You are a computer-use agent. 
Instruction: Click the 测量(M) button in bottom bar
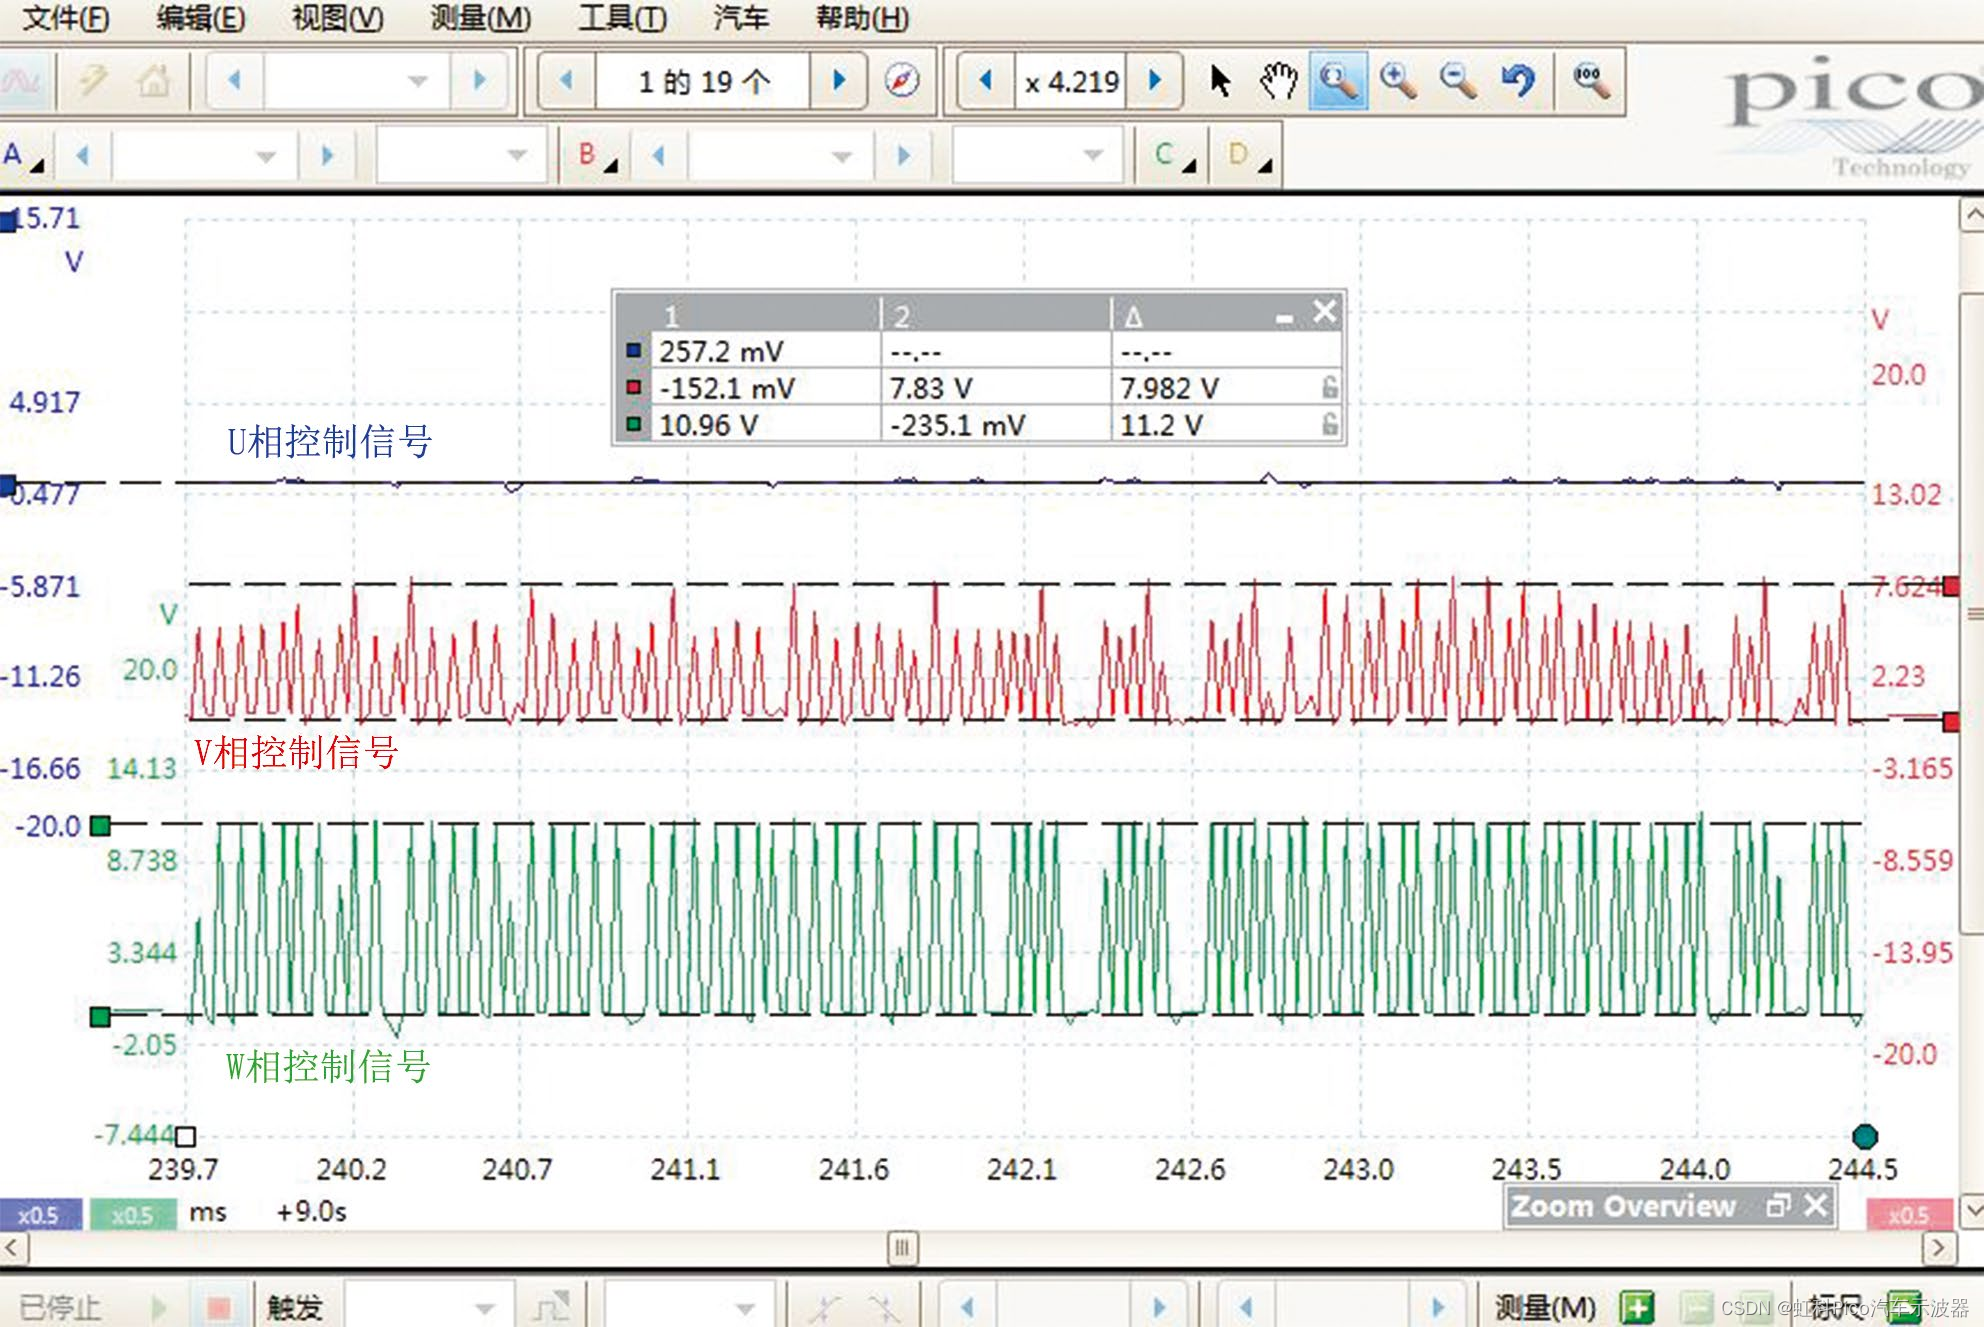coord(1544,1306)
